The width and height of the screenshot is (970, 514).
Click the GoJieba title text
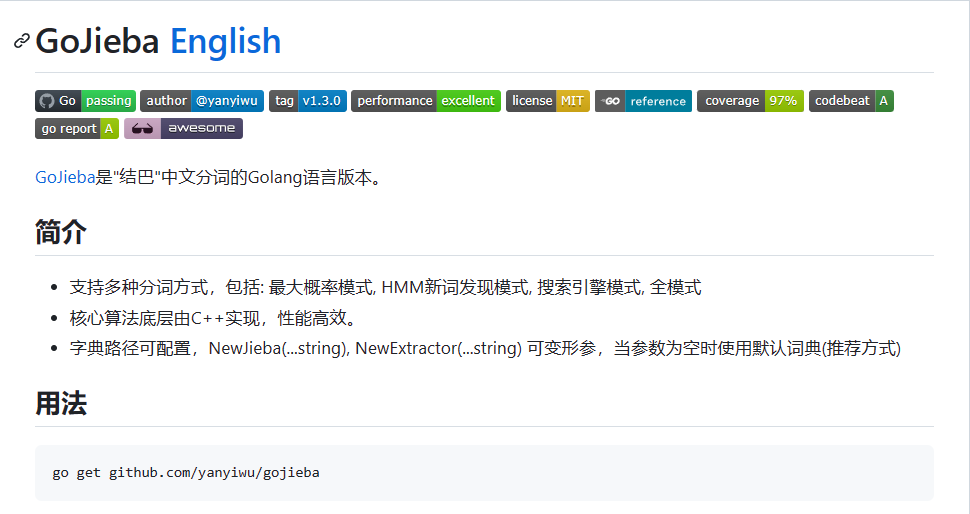coord(97,41)
